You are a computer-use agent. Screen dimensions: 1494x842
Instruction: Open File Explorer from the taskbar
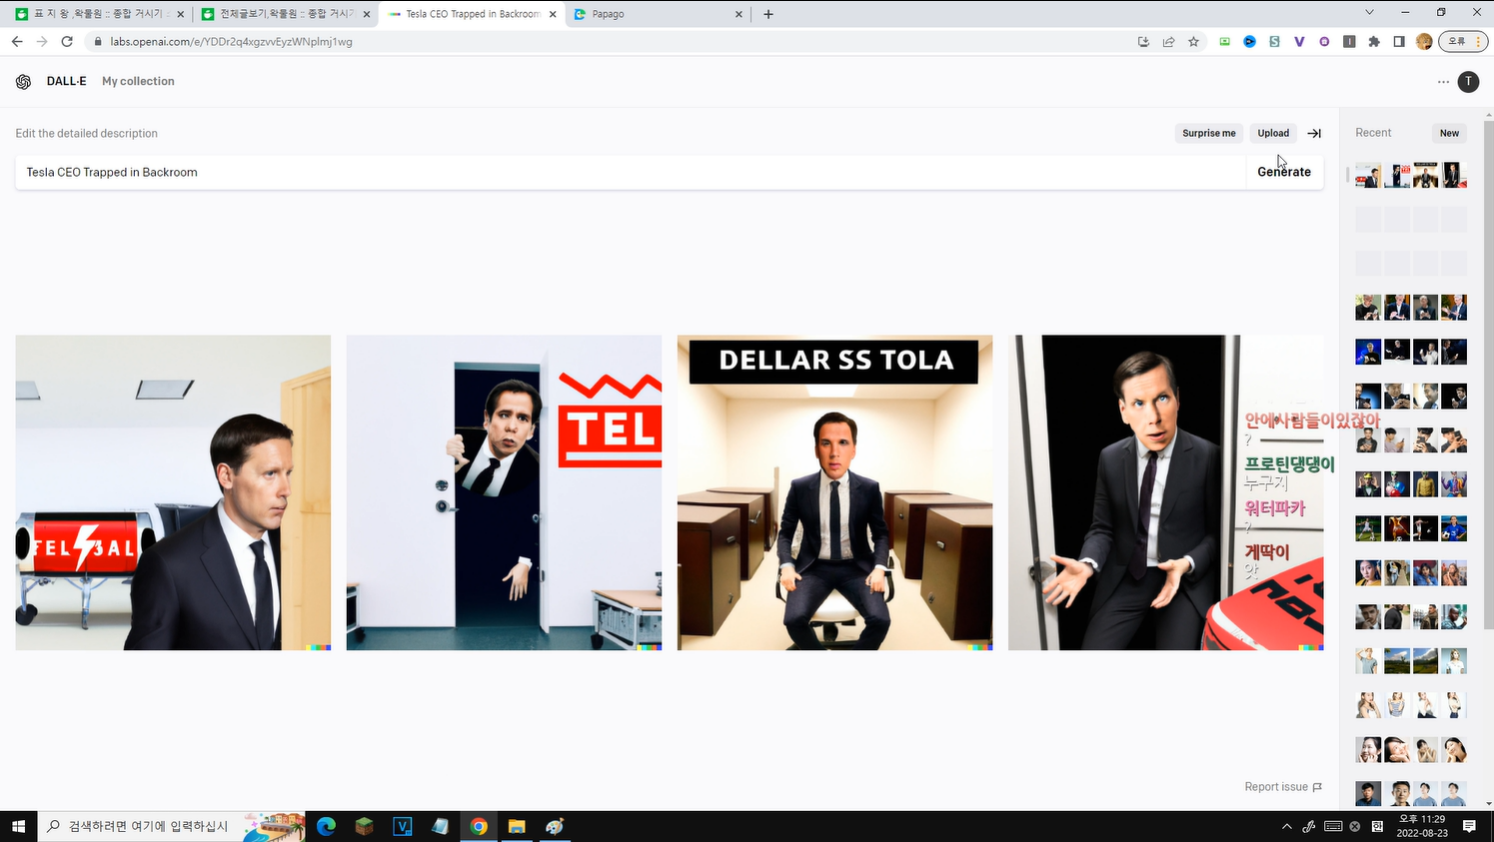[x=516, y=826]
